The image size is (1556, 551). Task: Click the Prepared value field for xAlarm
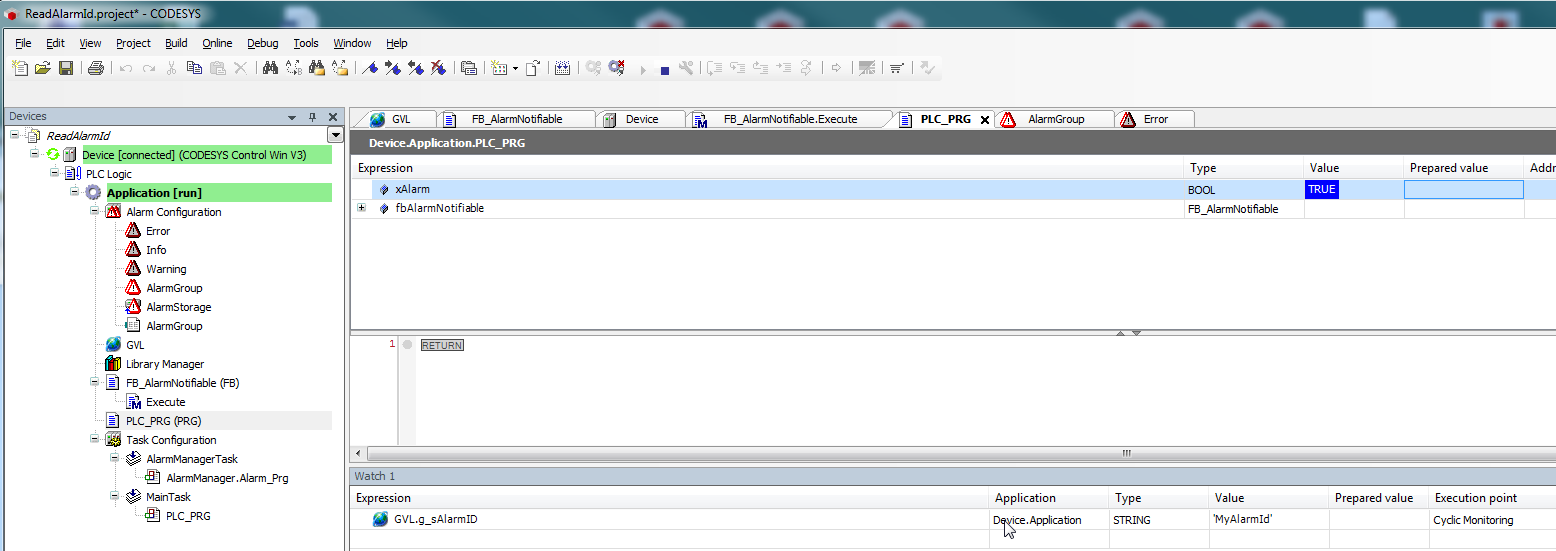tap(1463, 189)
